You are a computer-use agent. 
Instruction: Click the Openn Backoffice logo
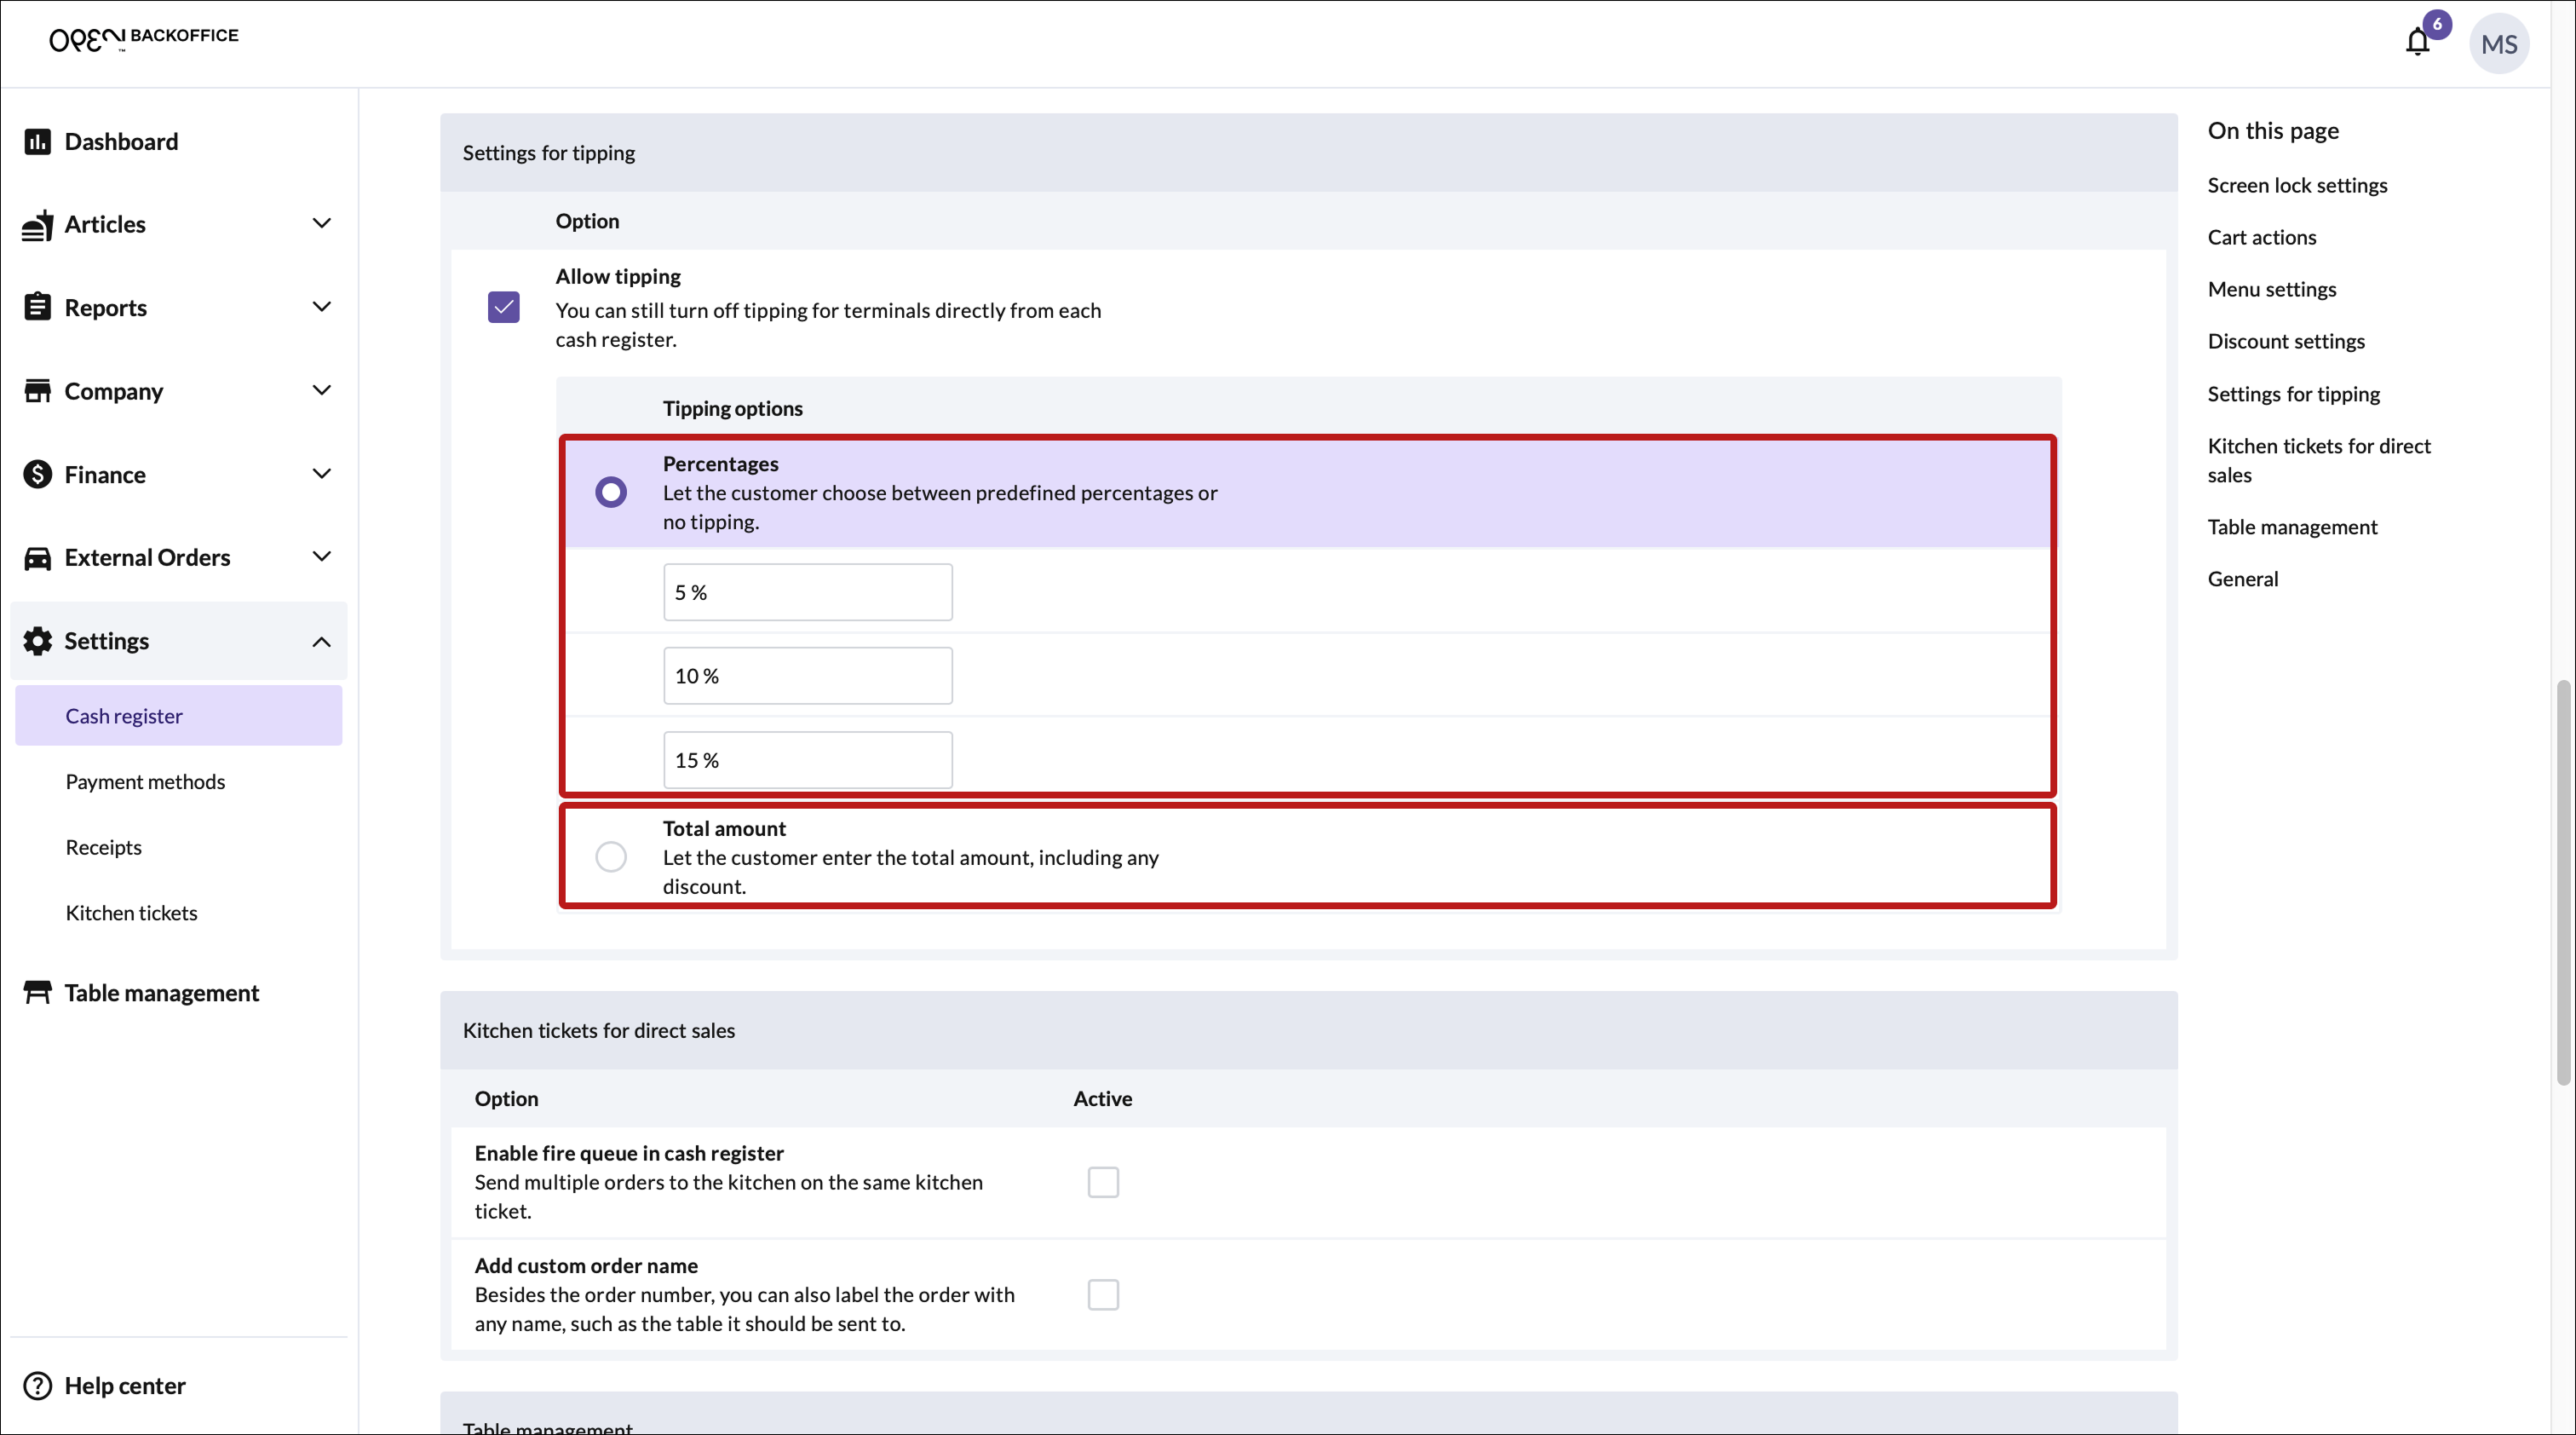[144, 38]
